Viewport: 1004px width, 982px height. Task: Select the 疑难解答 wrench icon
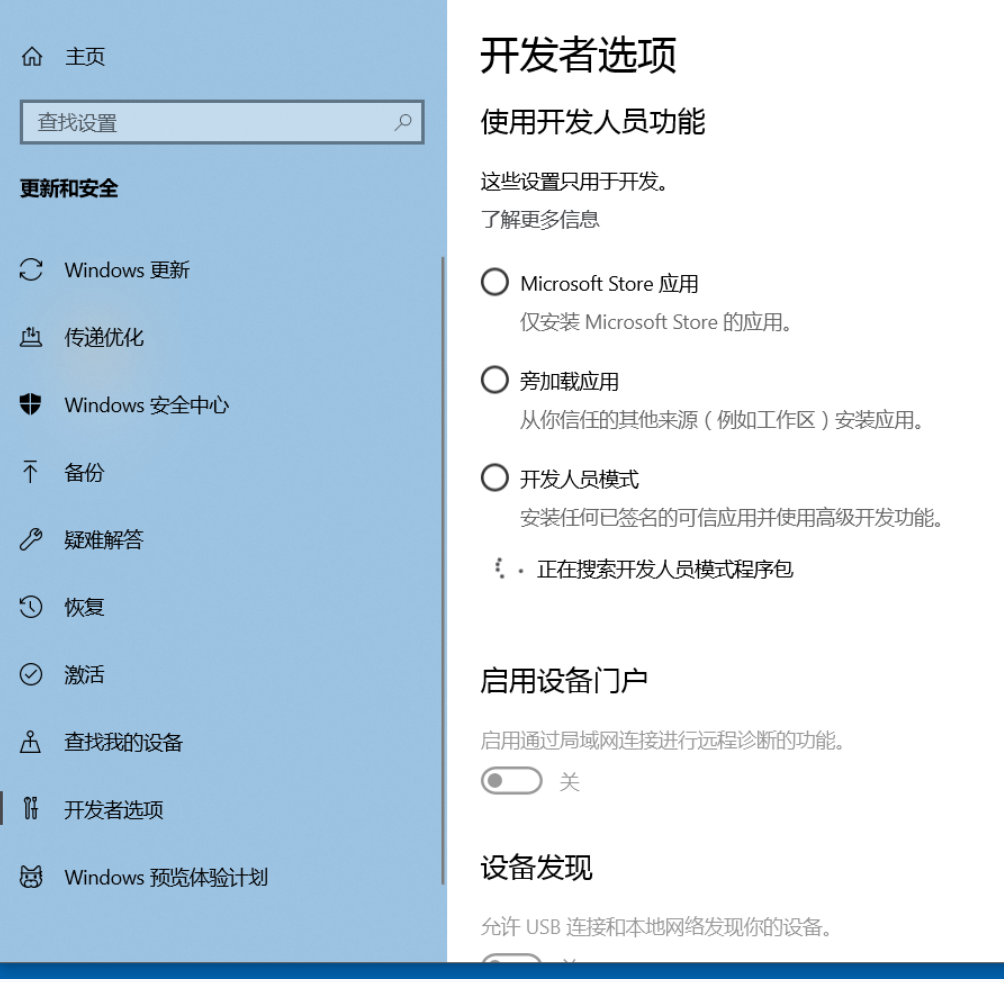coord(32,540)
